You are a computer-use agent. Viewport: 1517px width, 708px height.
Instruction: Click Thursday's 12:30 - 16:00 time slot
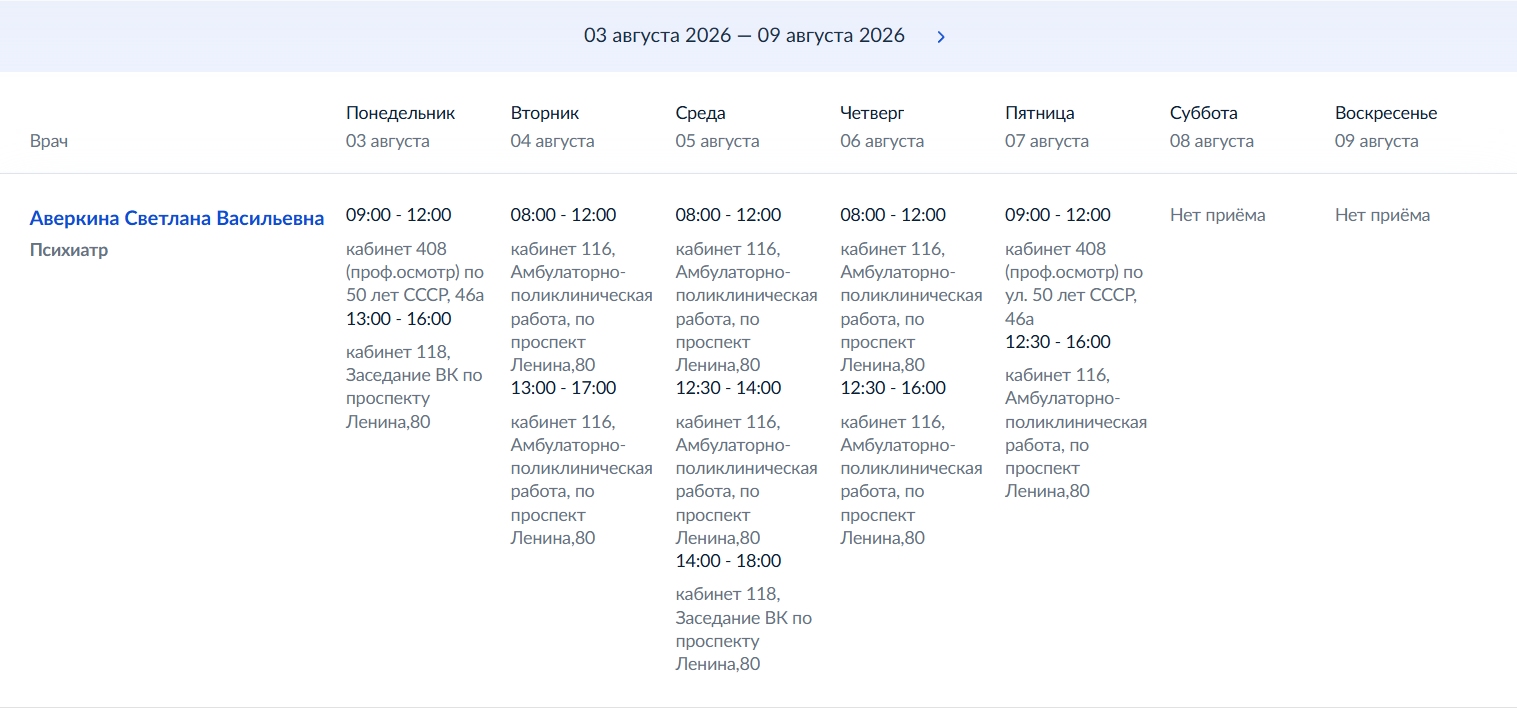893,387
